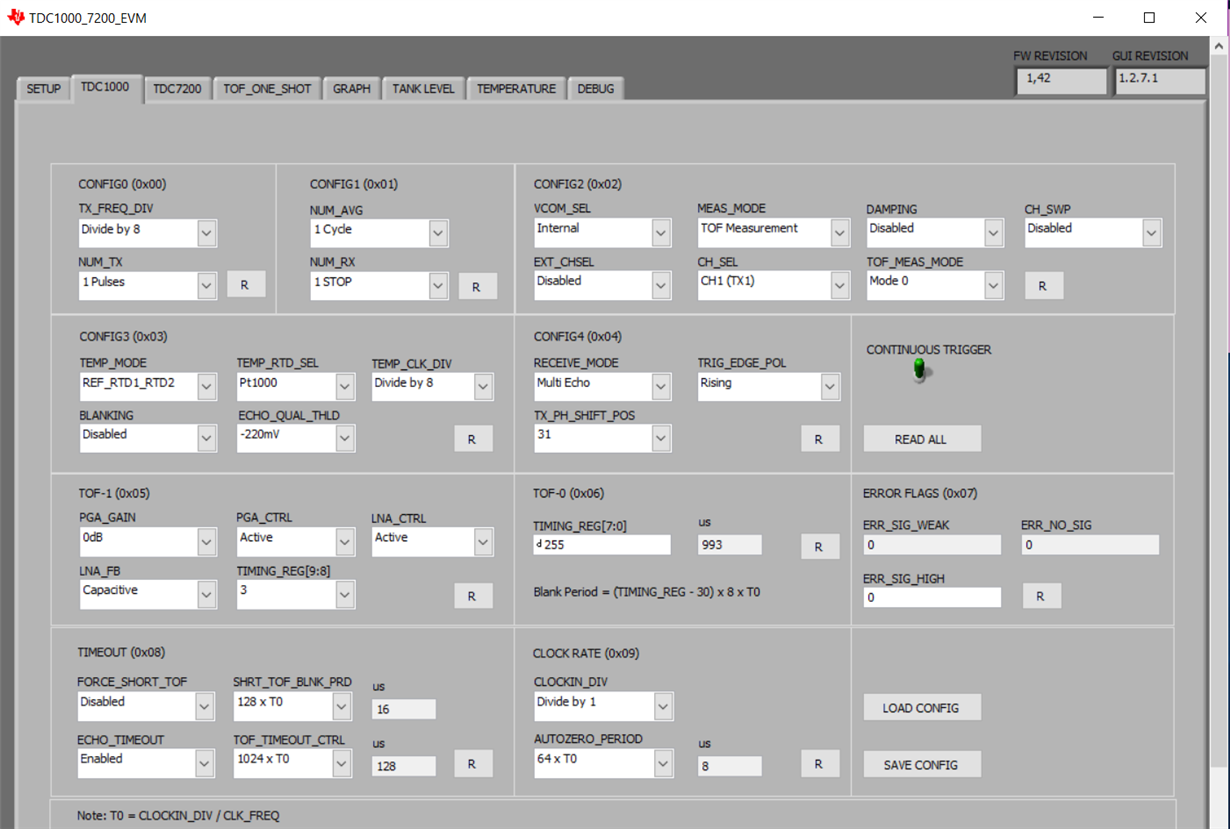Open the TX_PH_SHIFT_POS dropdown
1230x829 pixels.
click(x=602, y=438)
